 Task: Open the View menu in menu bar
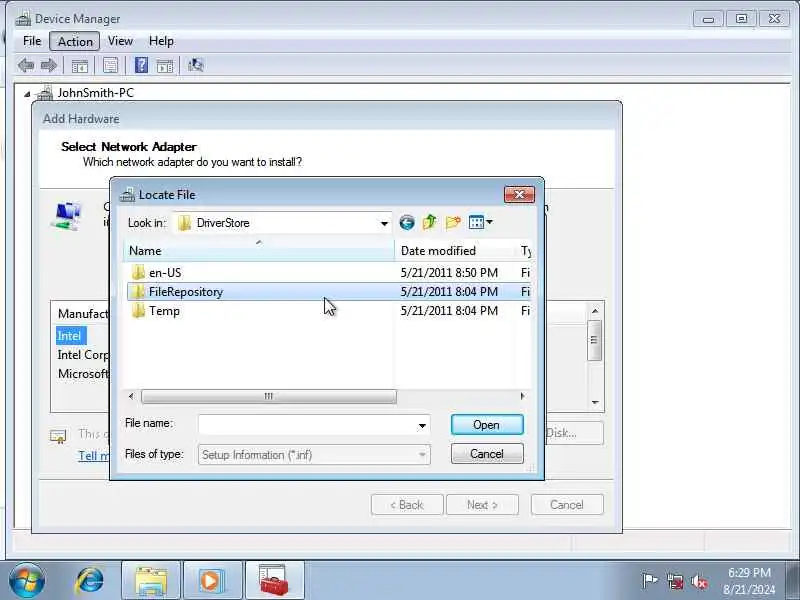coord(120,41)
